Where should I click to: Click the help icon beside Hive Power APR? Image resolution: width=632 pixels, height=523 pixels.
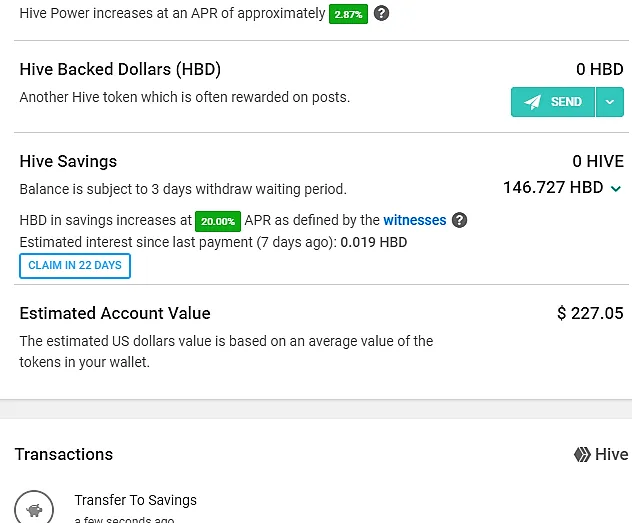pos(381,13)
